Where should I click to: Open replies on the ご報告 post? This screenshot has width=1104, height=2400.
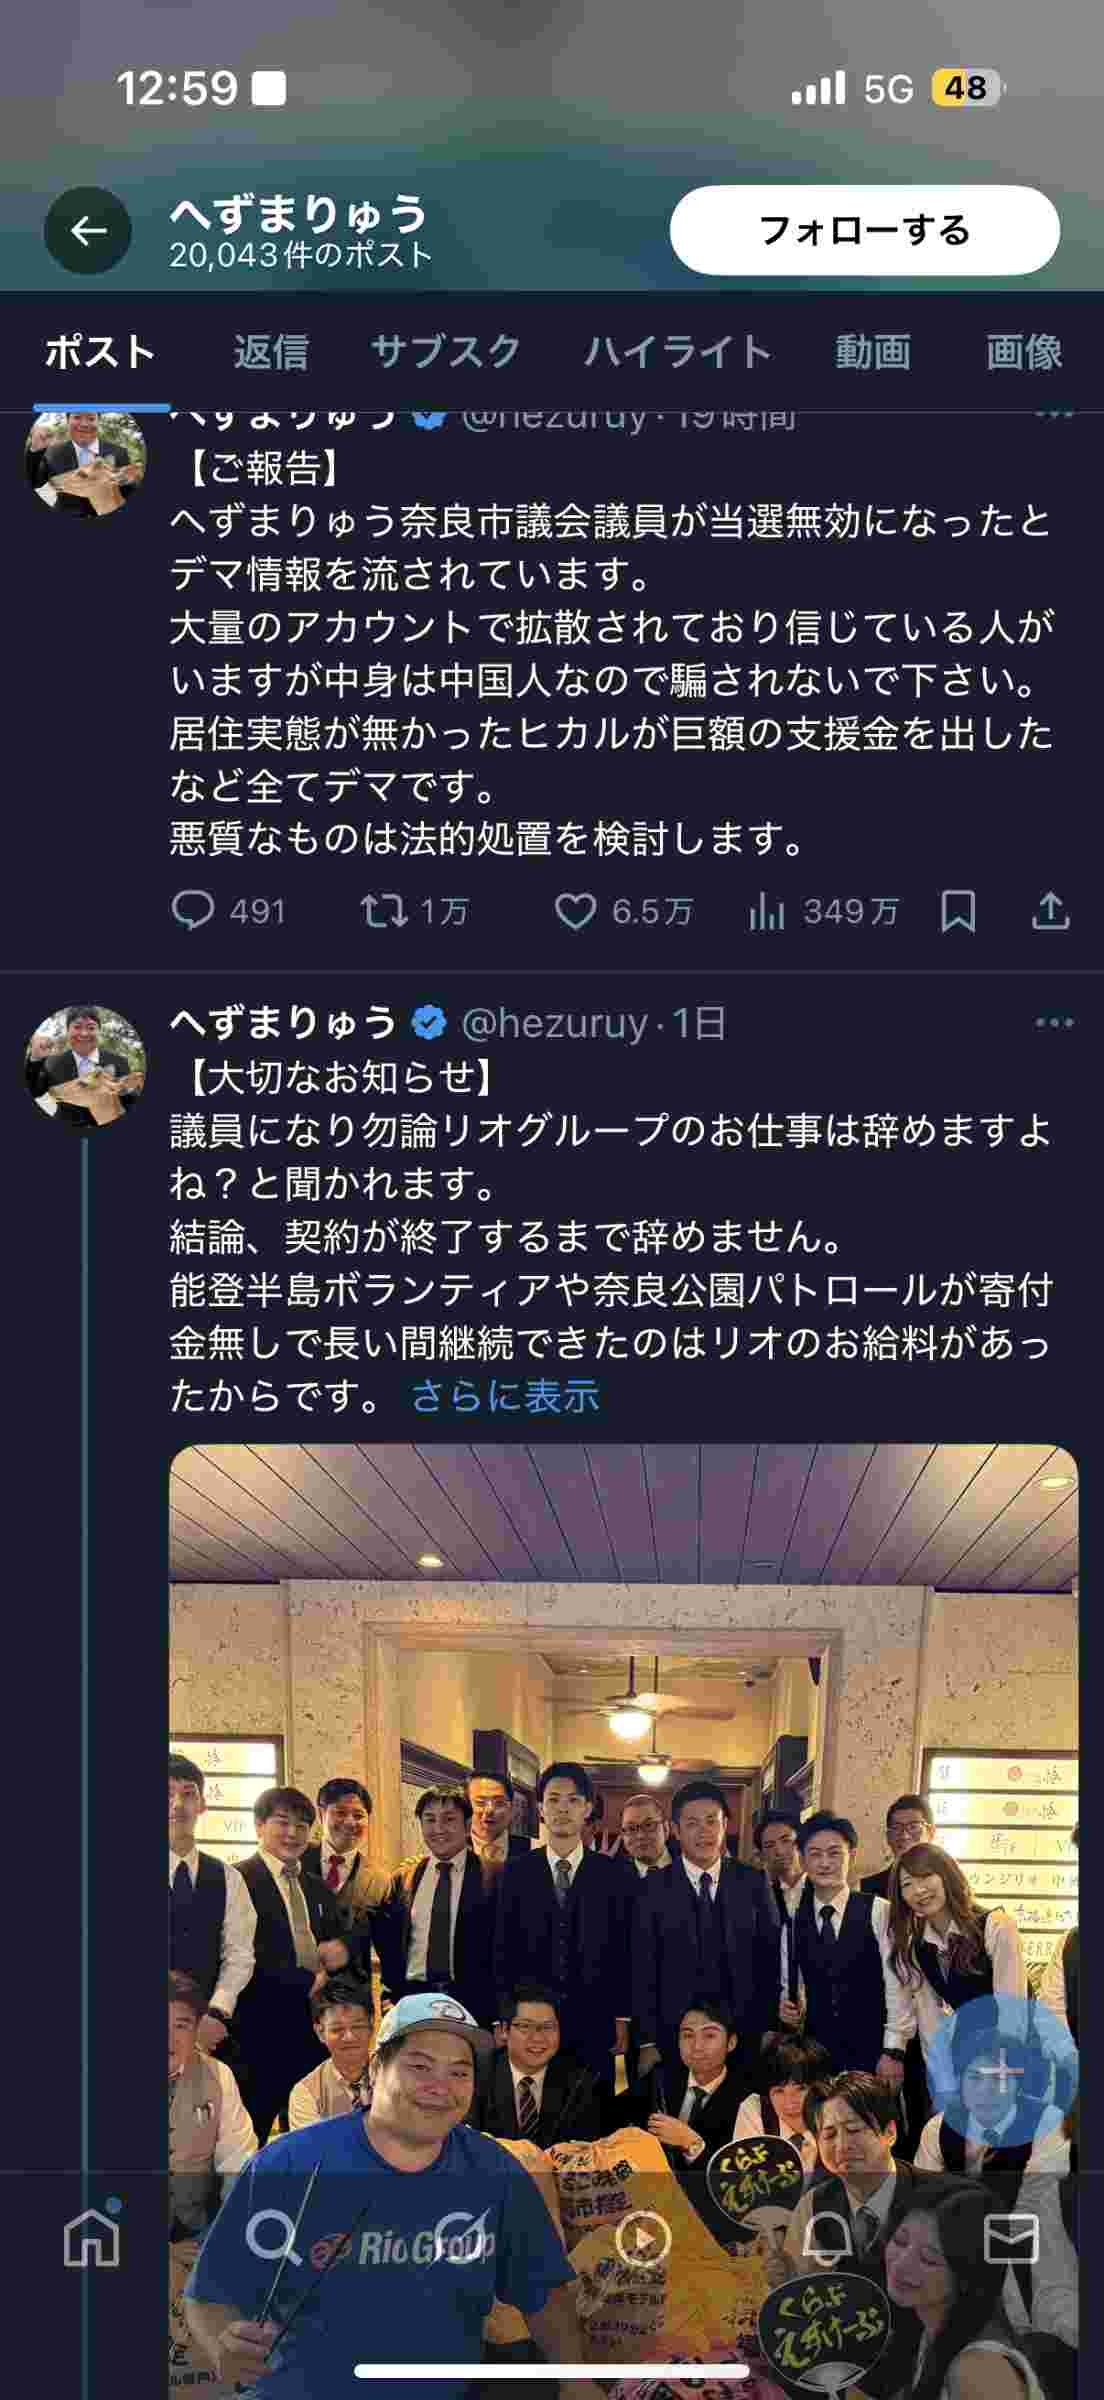[229, 911]
